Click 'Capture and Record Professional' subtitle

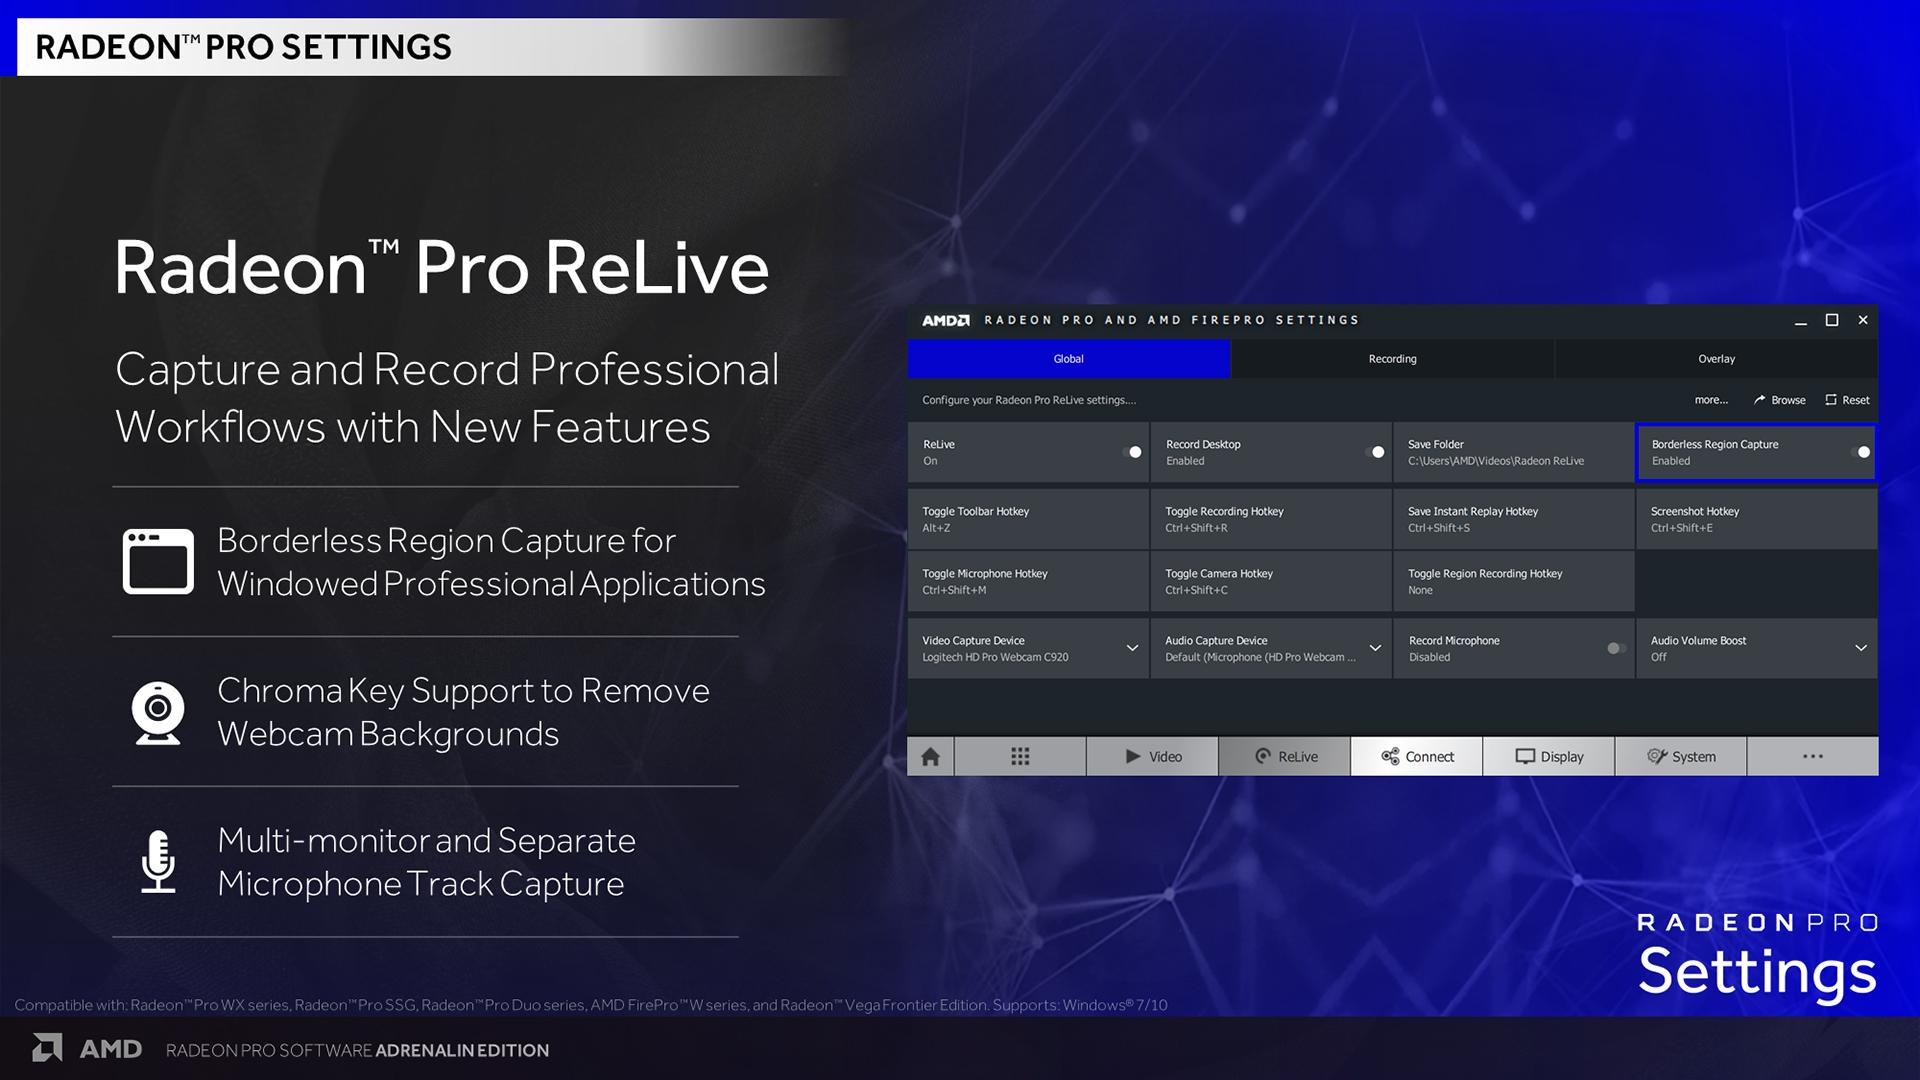tap(447, 370)
